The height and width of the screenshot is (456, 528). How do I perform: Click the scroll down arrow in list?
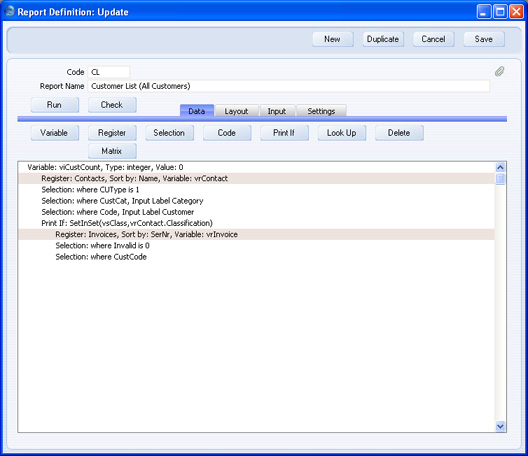coord(500,426)
